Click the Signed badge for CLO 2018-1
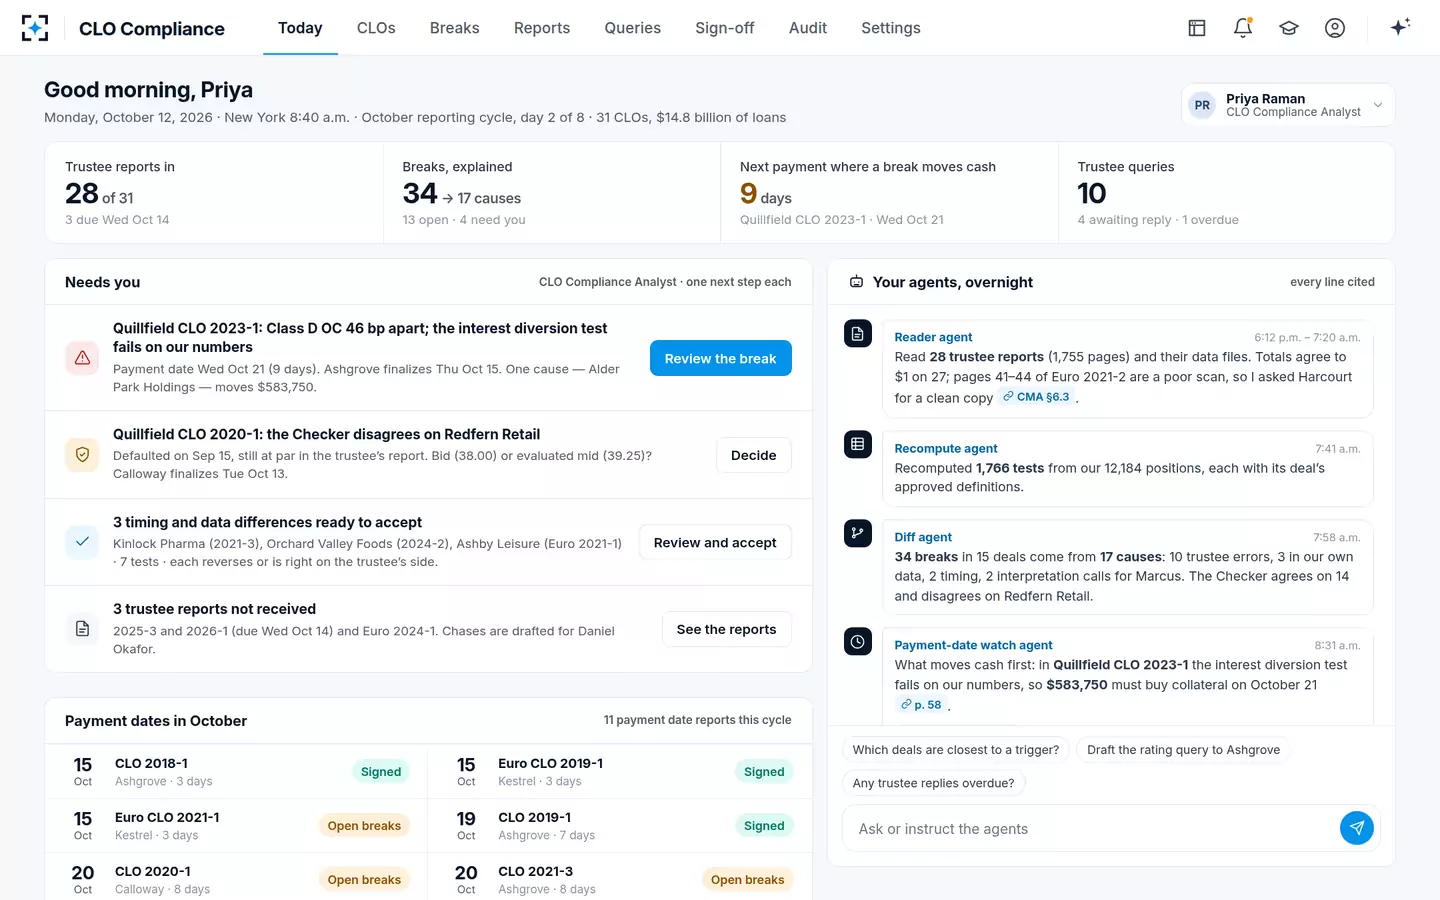The width and height of the screenshot is (1440, 900). [381, 771]
